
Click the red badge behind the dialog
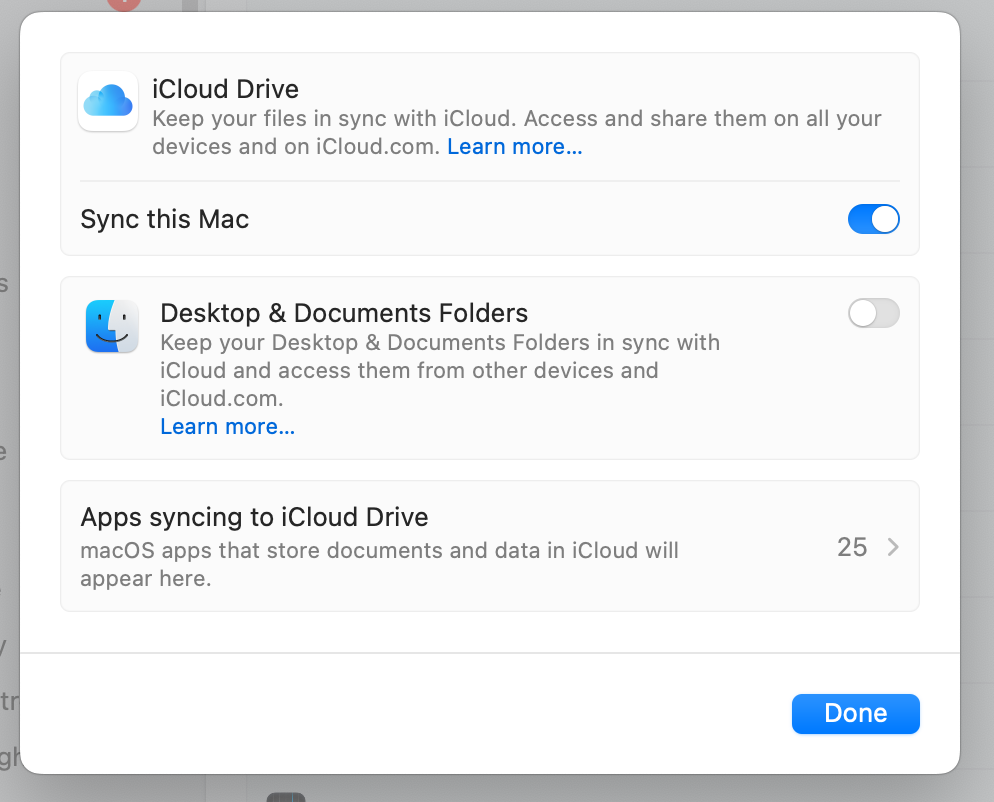[124, 4]
